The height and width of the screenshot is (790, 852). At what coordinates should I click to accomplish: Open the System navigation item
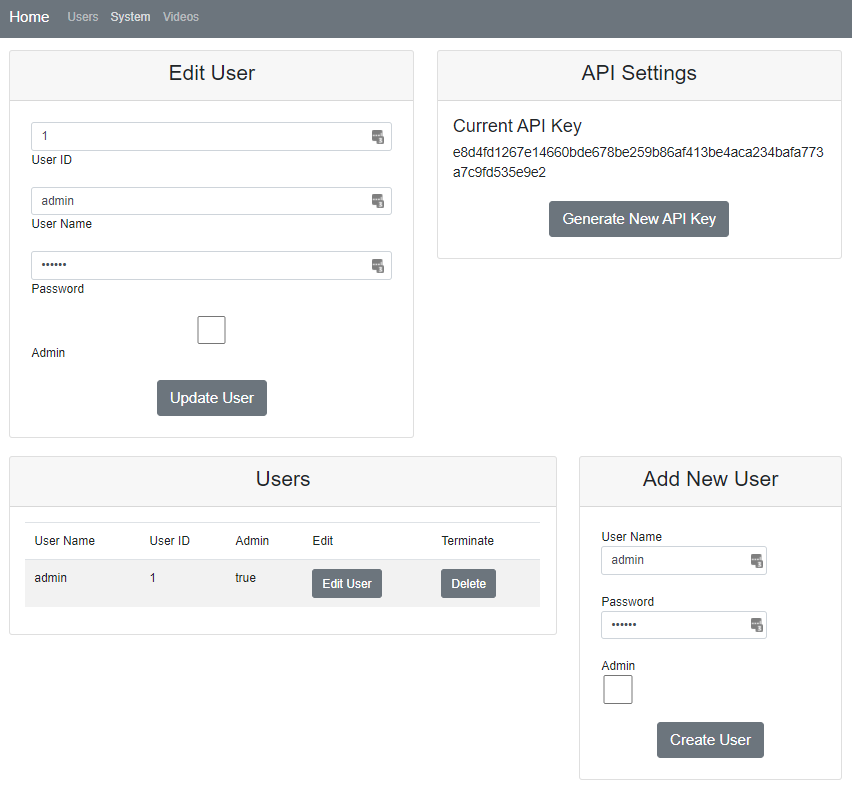(130, 17)
